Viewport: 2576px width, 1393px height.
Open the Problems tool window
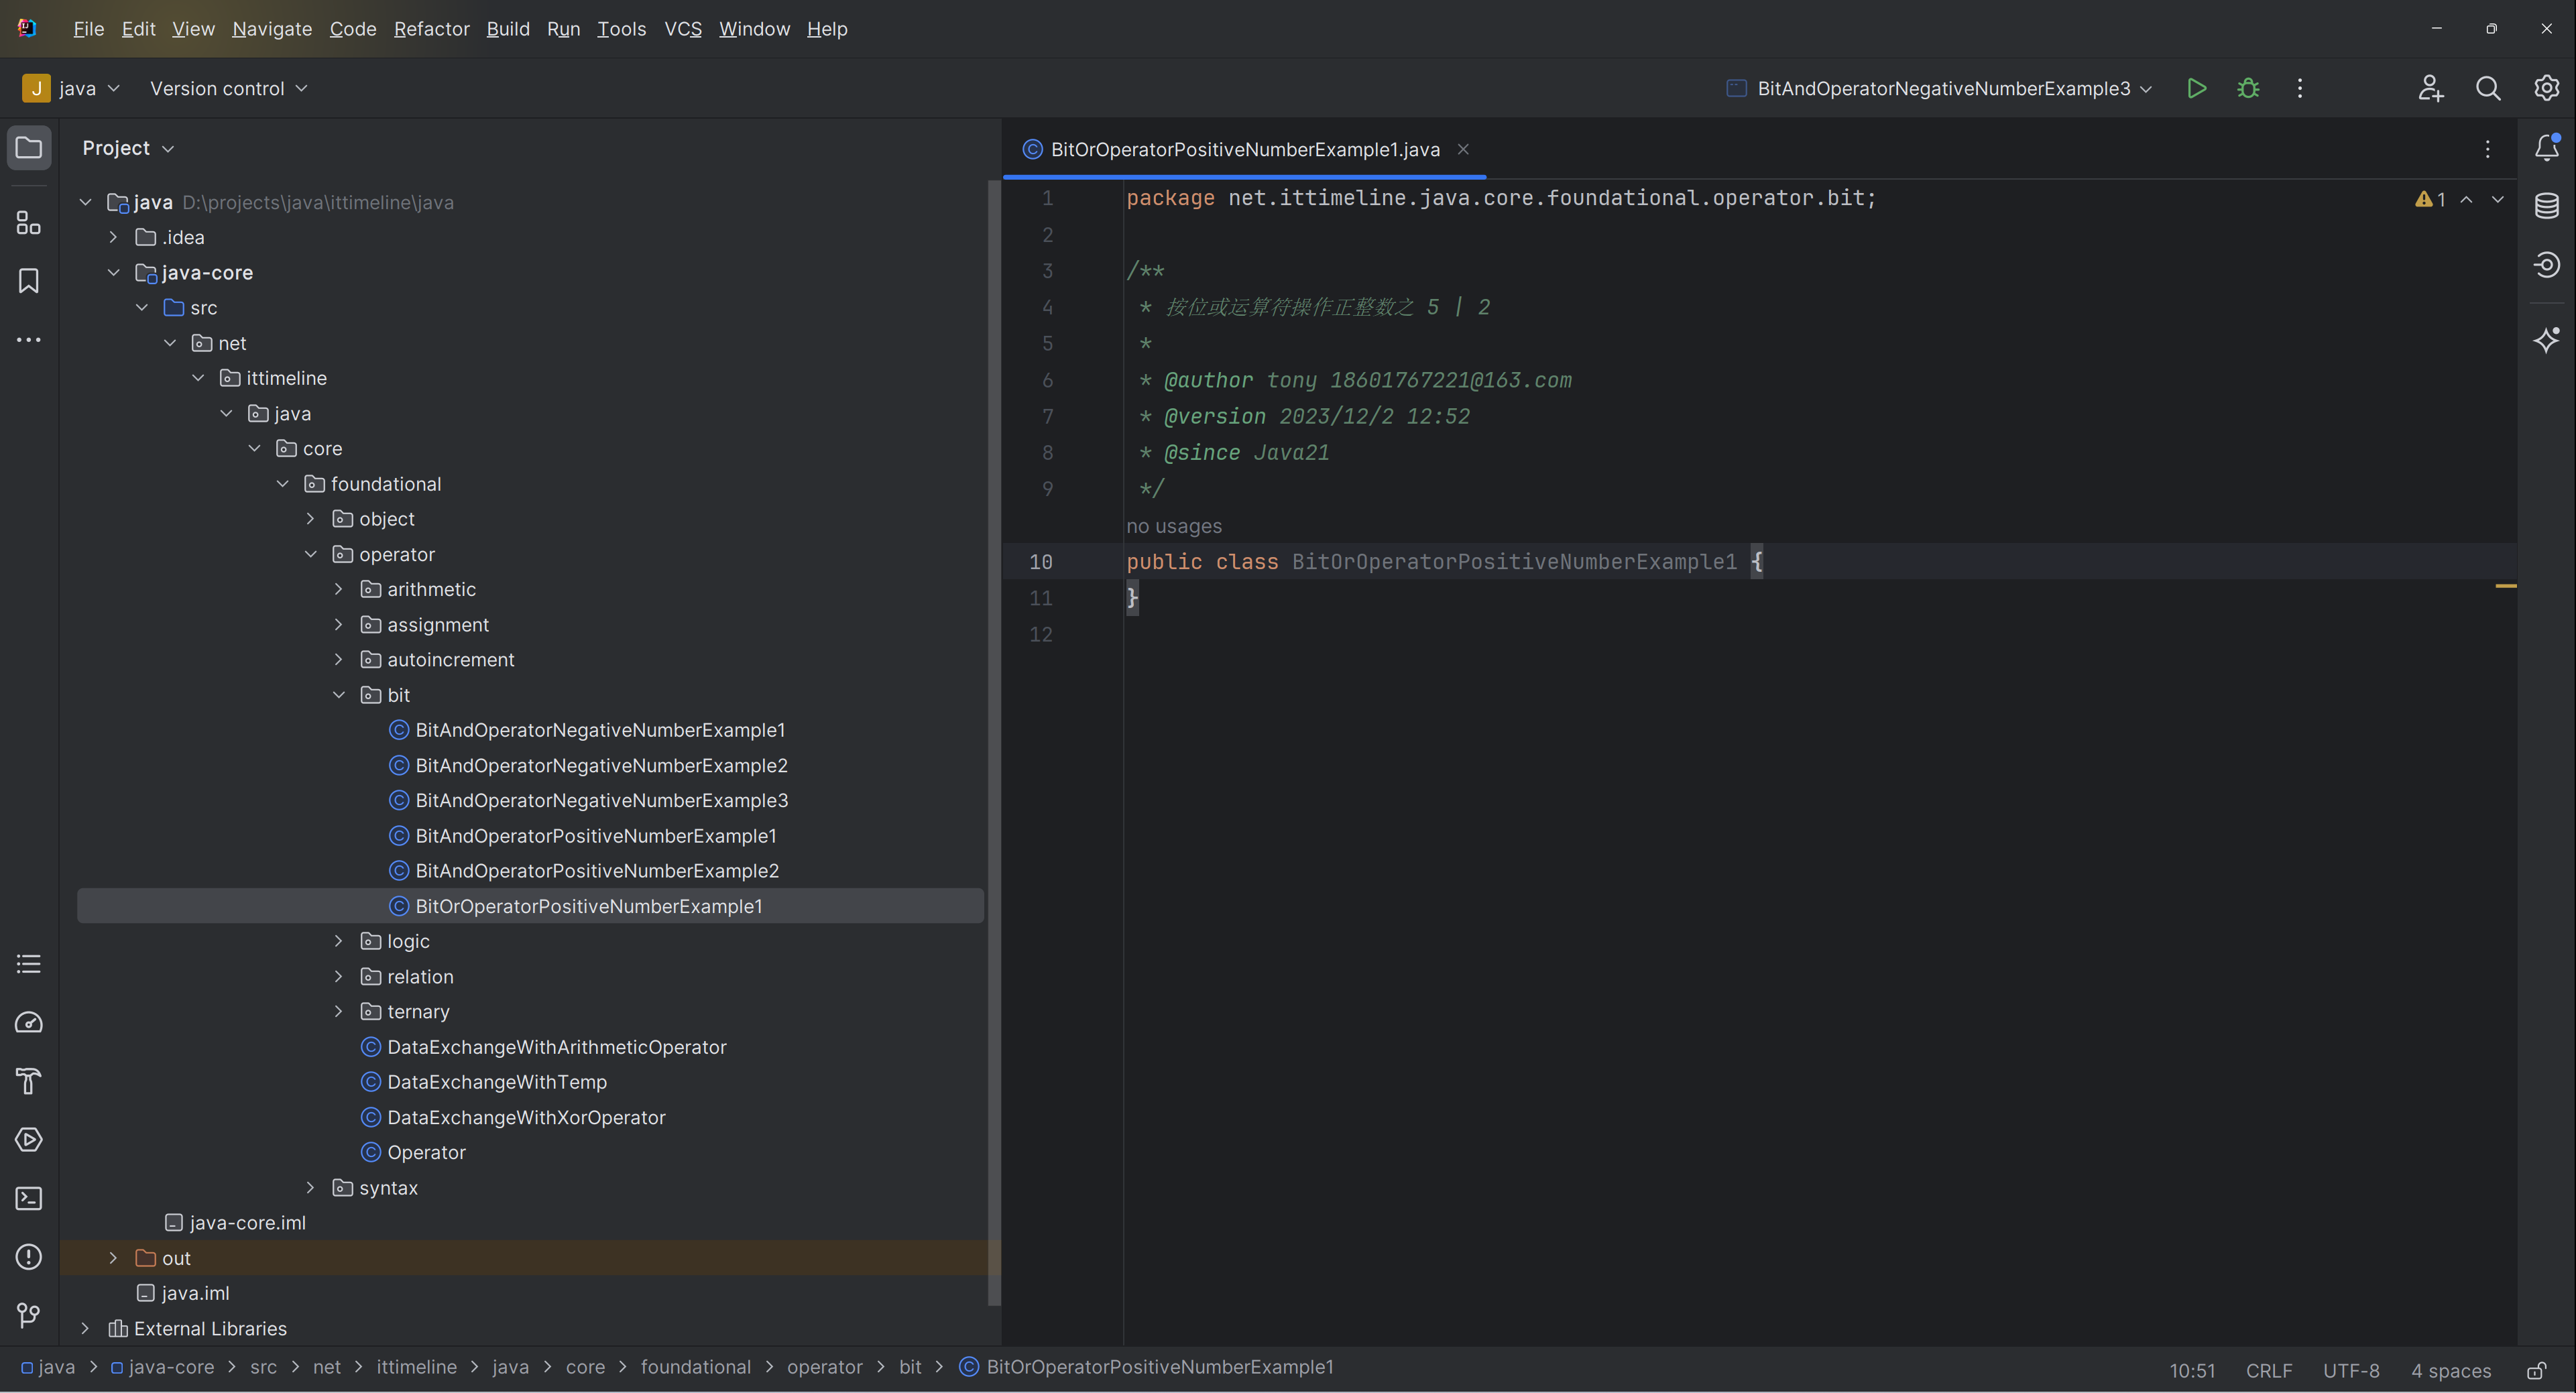[x=29, y=1257]
